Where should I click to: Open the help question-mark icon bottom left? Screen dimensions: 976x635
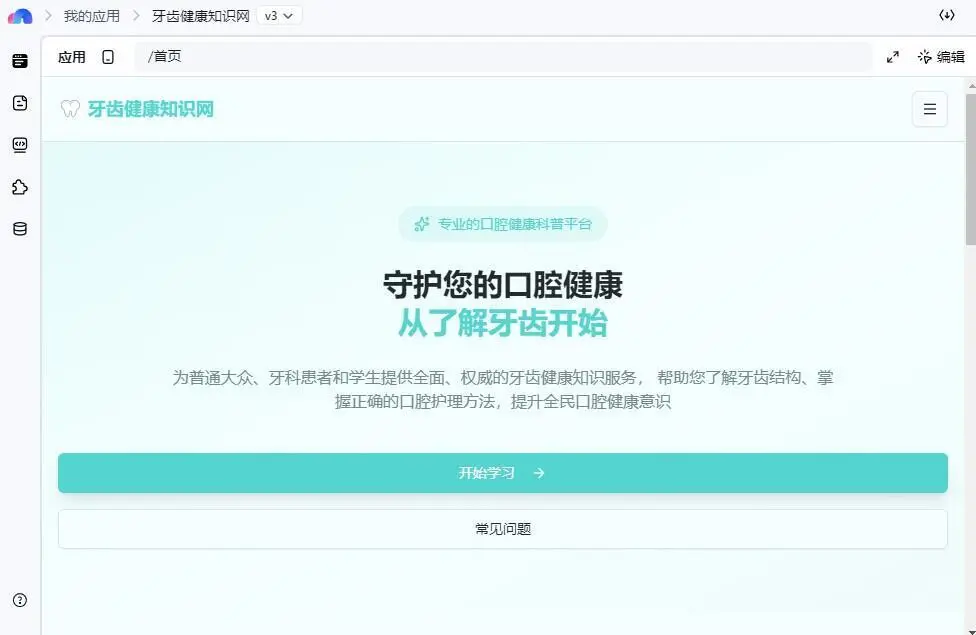coord(19,600)
